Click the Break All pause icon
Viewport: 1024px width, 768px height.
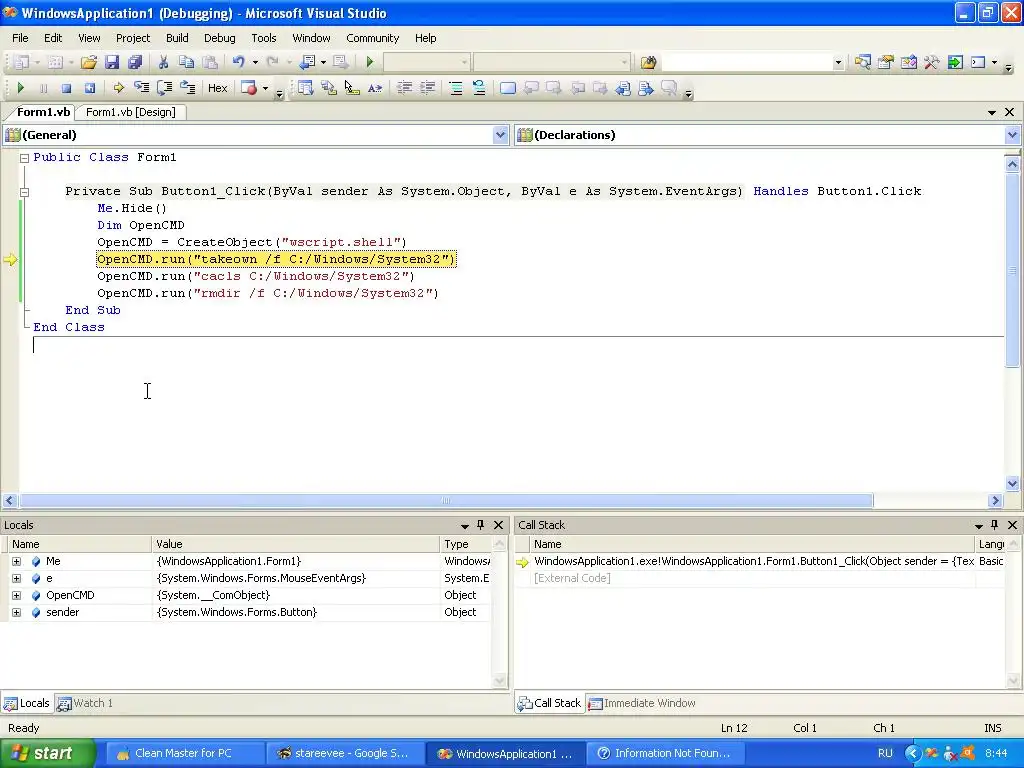click(x=43, y=88)
